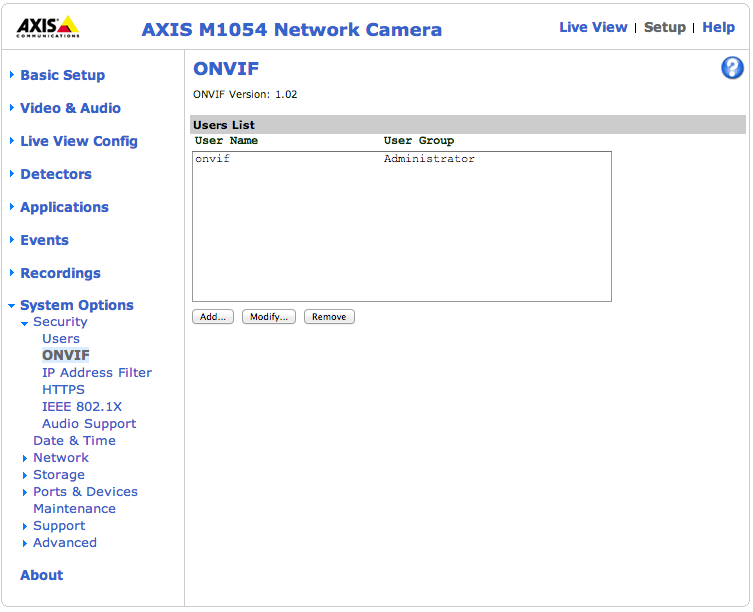Click the User Group column header

click(x=419, y=141)
